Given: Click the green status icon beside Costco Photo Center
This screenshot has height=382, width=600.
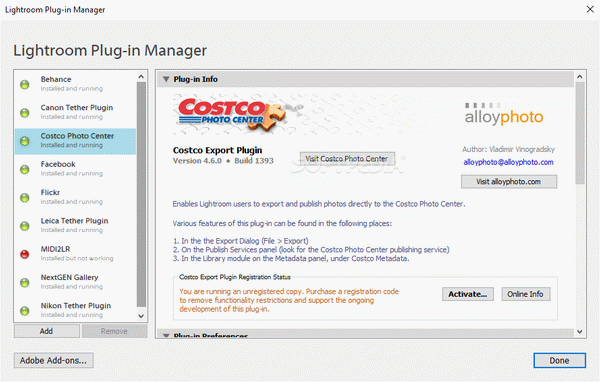Looking at the screenshot, I should click(24, 141).
